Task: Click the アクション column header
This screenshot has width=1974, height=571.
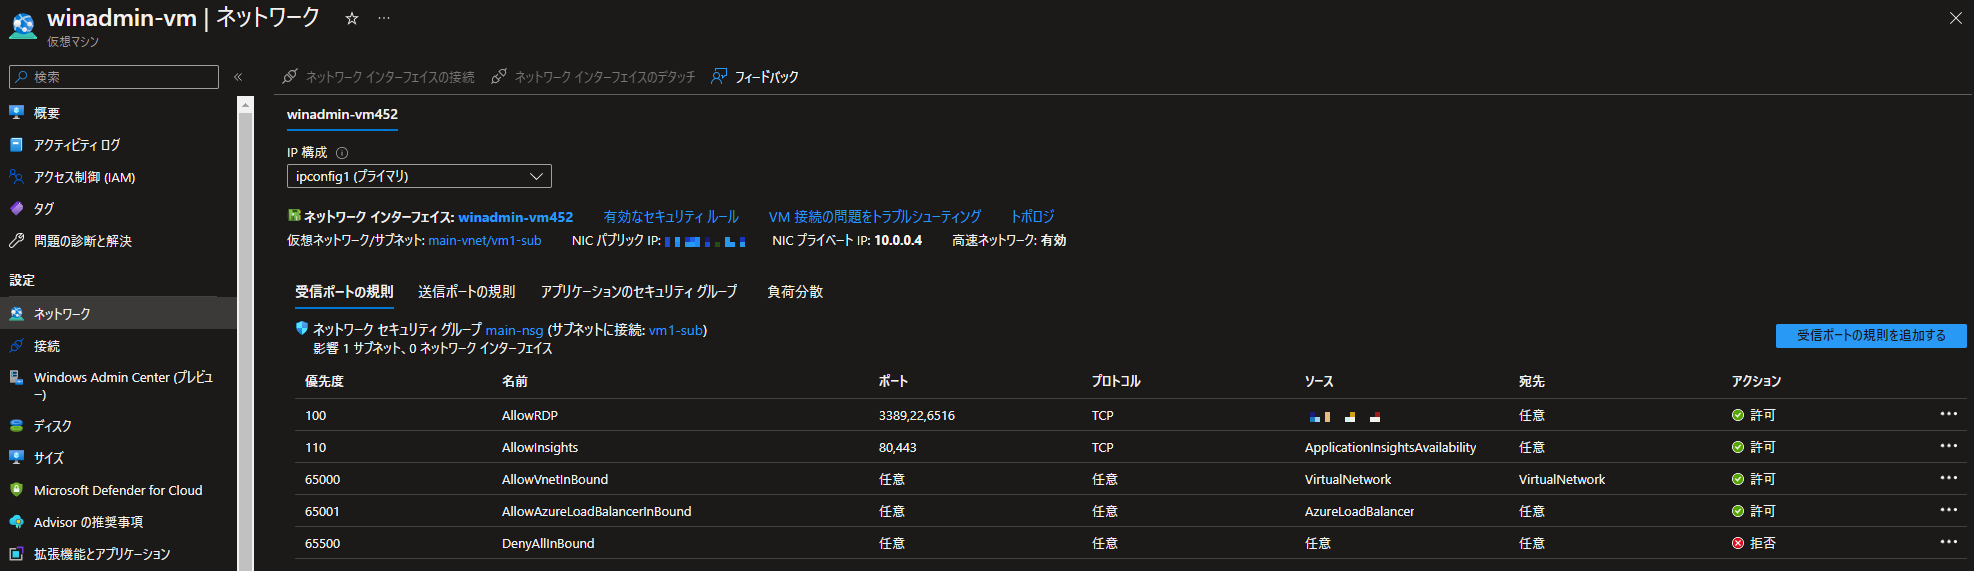Action: click(1756, 382)
